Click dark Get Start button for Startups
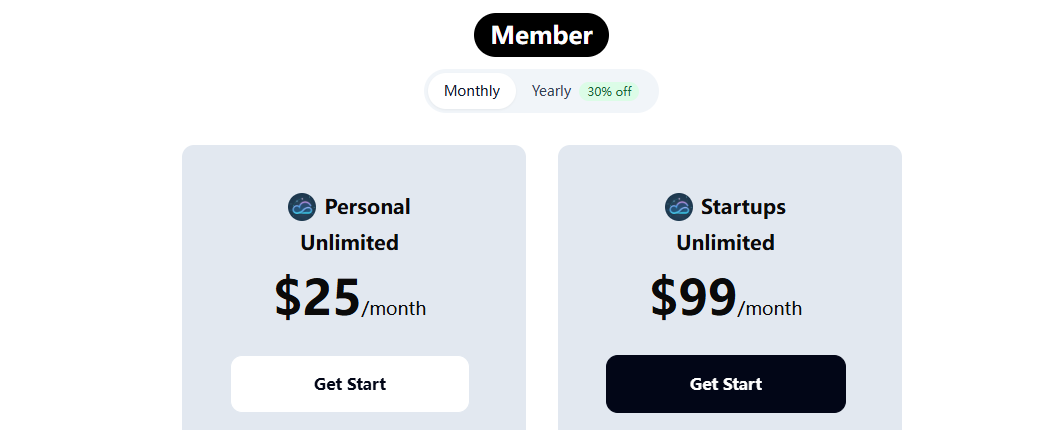 coord(726,384)
